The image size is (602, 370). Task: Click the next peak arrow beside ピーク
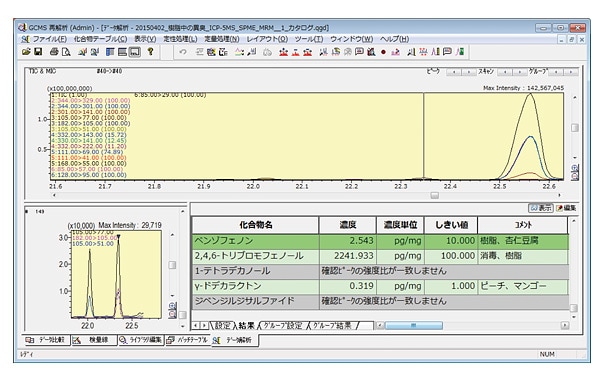click(x=468, y=72)
